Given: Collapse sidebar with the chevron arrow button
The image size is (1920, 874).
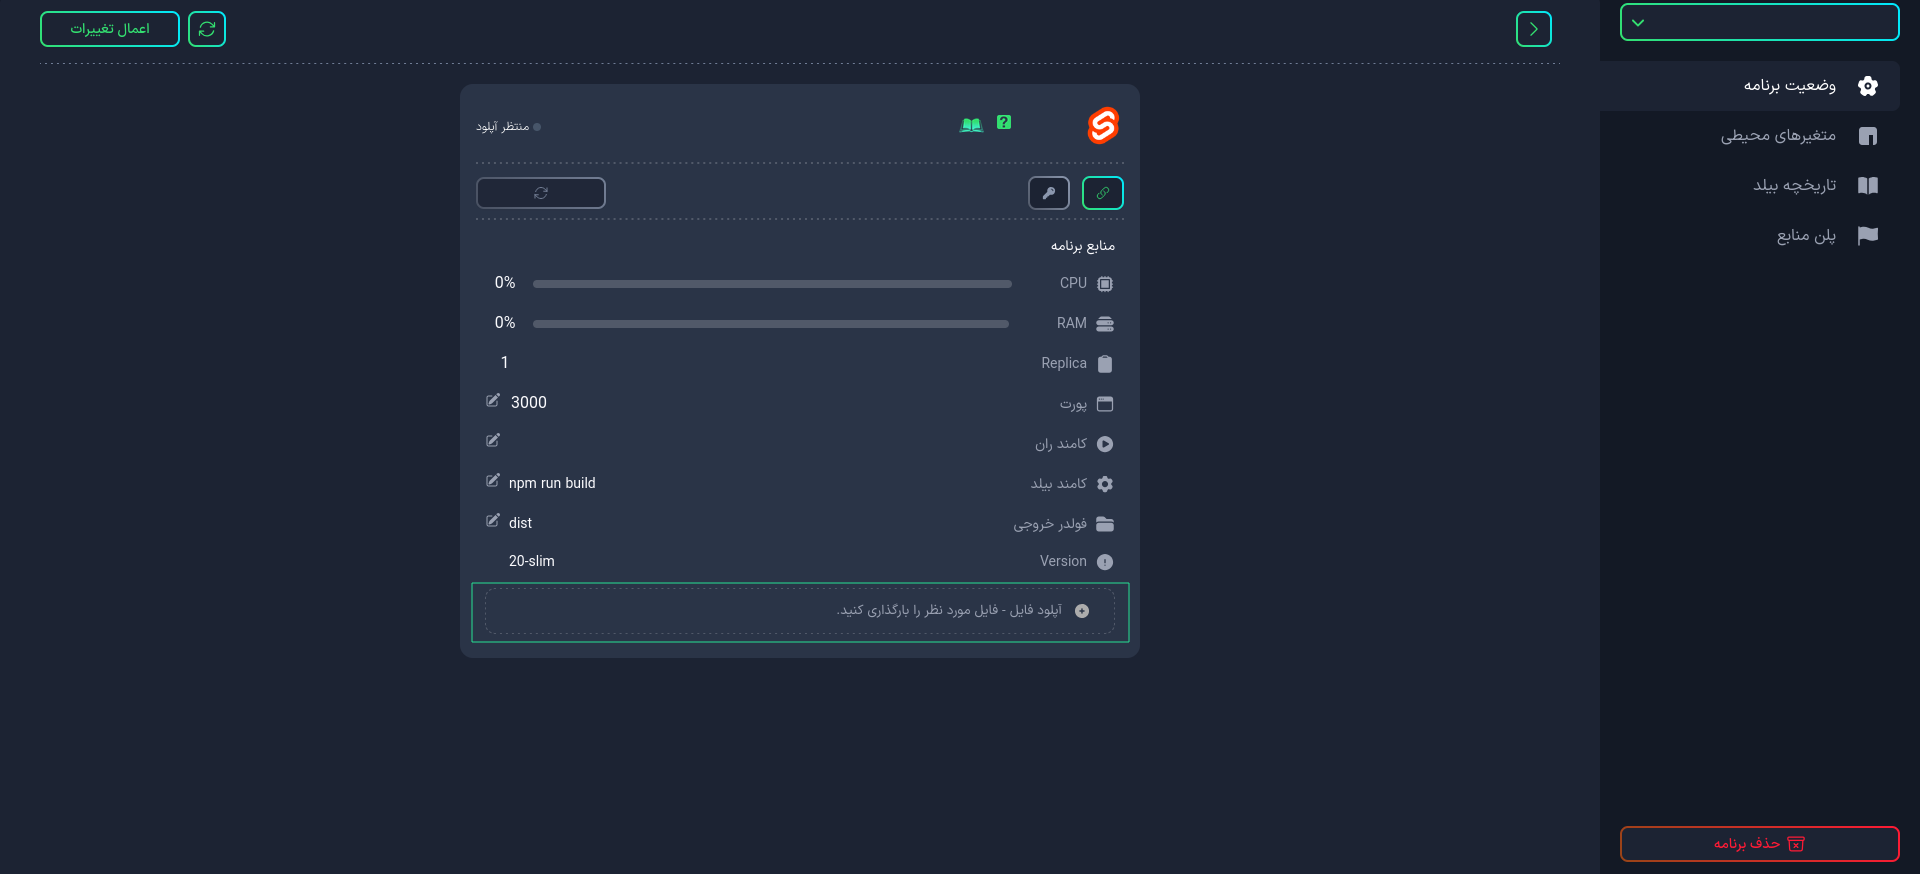Looking at the screenshot, I should (x=1534, y=29).
